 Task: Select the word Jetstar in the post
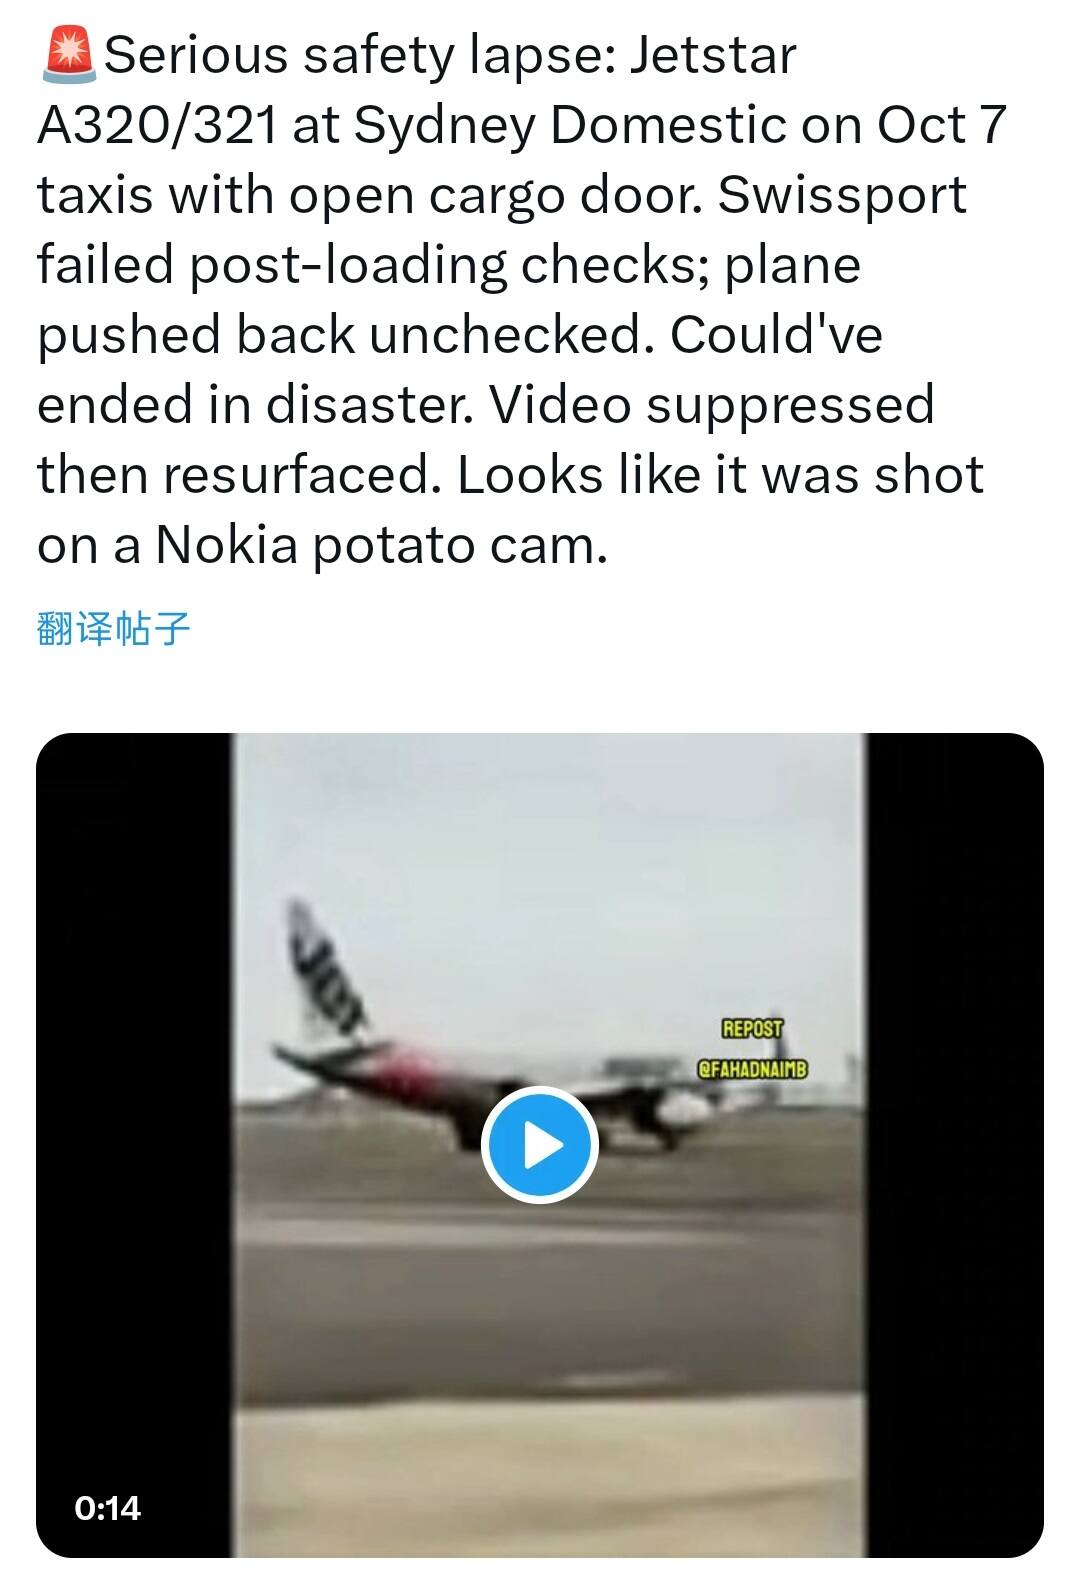click(712, 55)
